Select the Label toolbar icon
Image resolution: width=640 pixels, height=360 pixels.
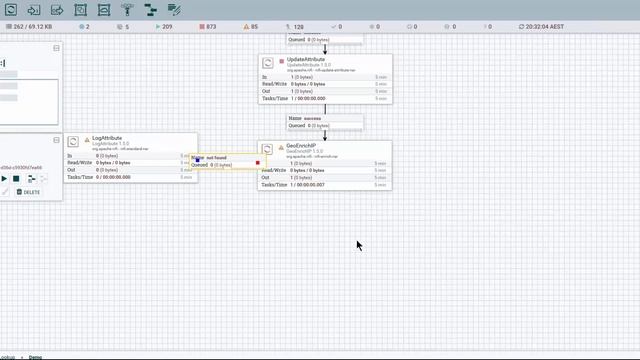pyautogui.click(x=174, y=9)
